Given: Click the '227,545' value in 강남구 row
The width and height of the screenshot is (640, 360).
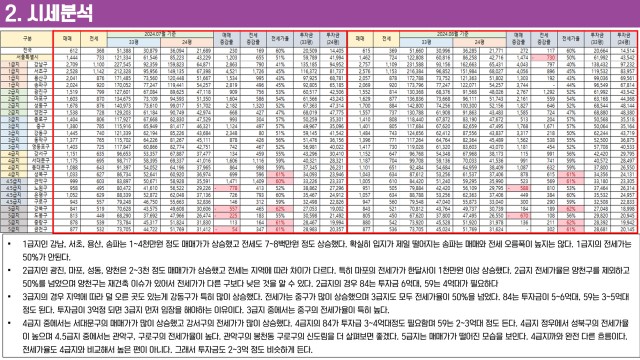Looking at the screenshot, I should [123, 64].
